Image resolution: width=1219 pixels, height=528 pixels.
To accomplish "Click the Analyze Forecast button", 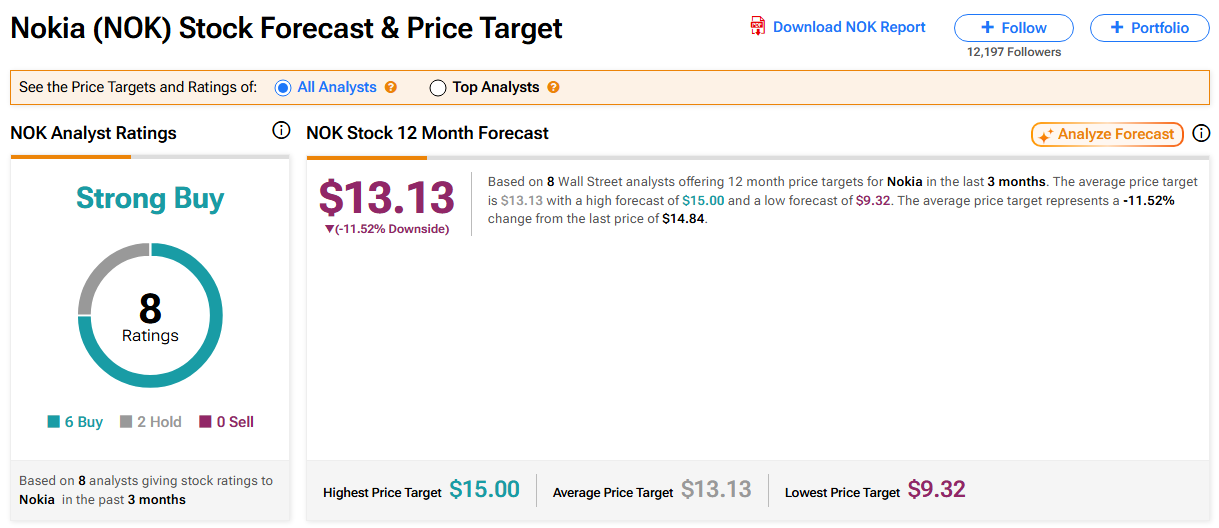I will [1107, 134].
